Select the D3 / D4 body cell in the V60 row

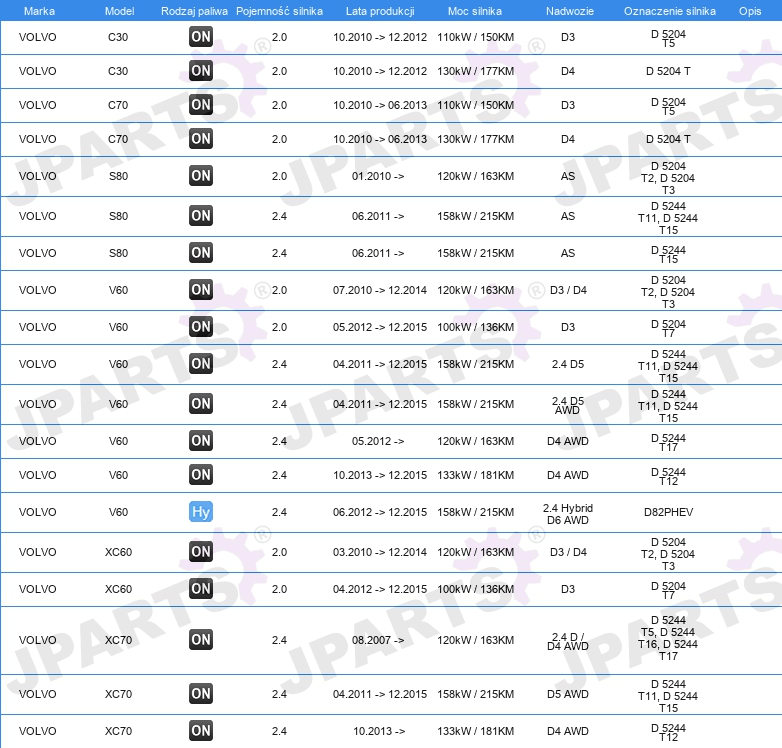coord(568,290)
